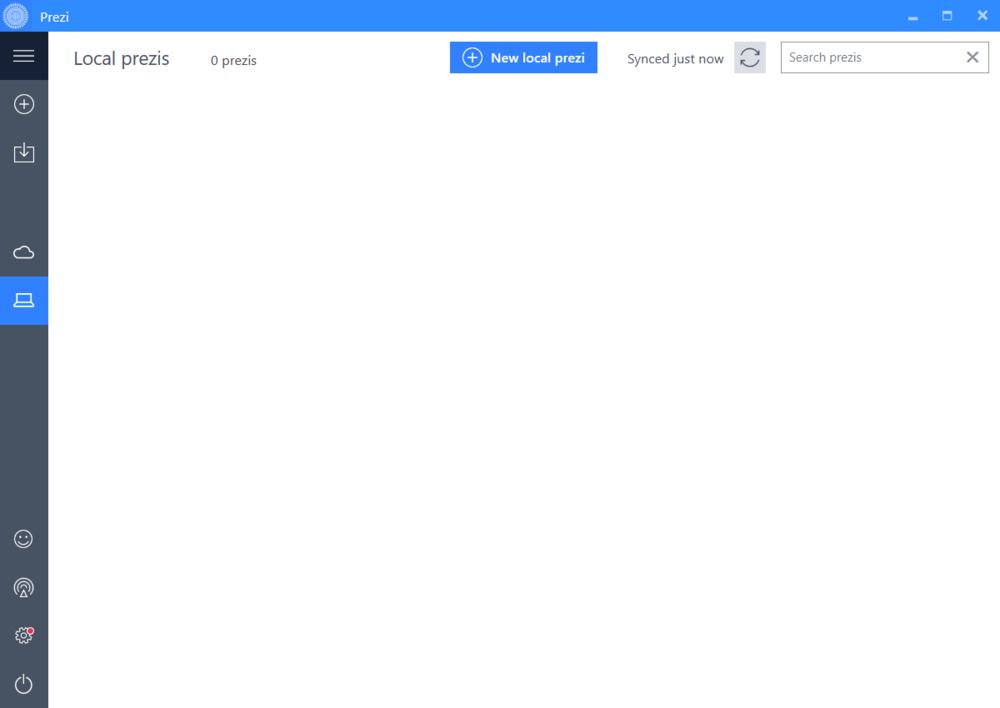1000x708 pixels.
Task: Click the plus circle icon in sidebar
Action: (24, 104)
